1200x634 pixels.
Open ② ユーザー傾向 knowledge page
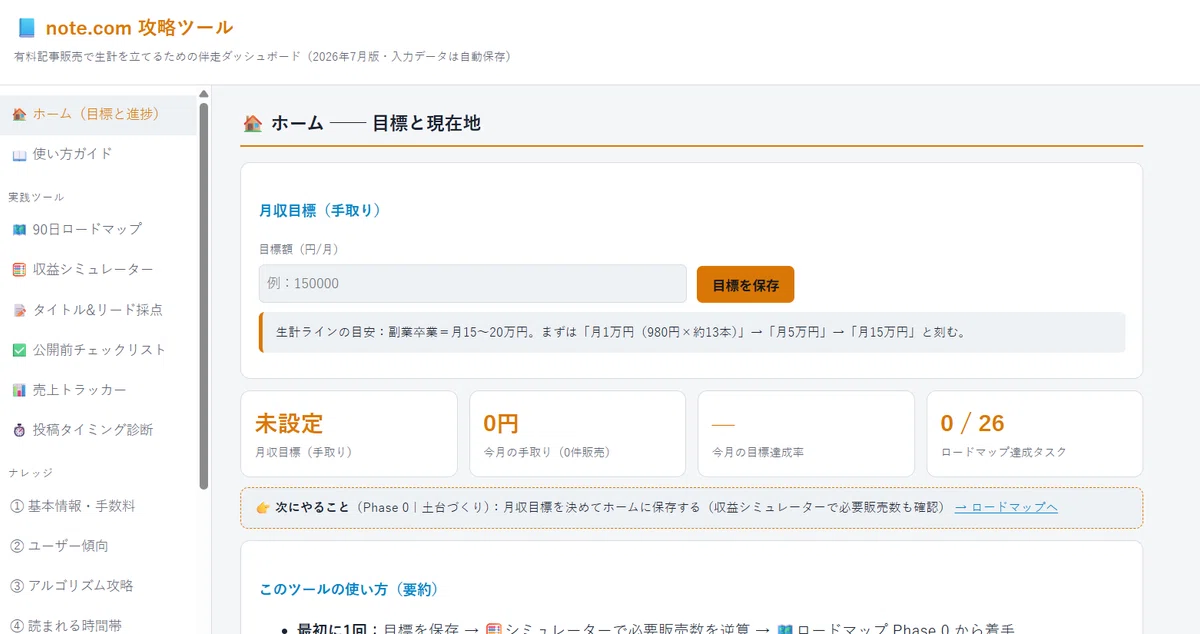point(98,545)
